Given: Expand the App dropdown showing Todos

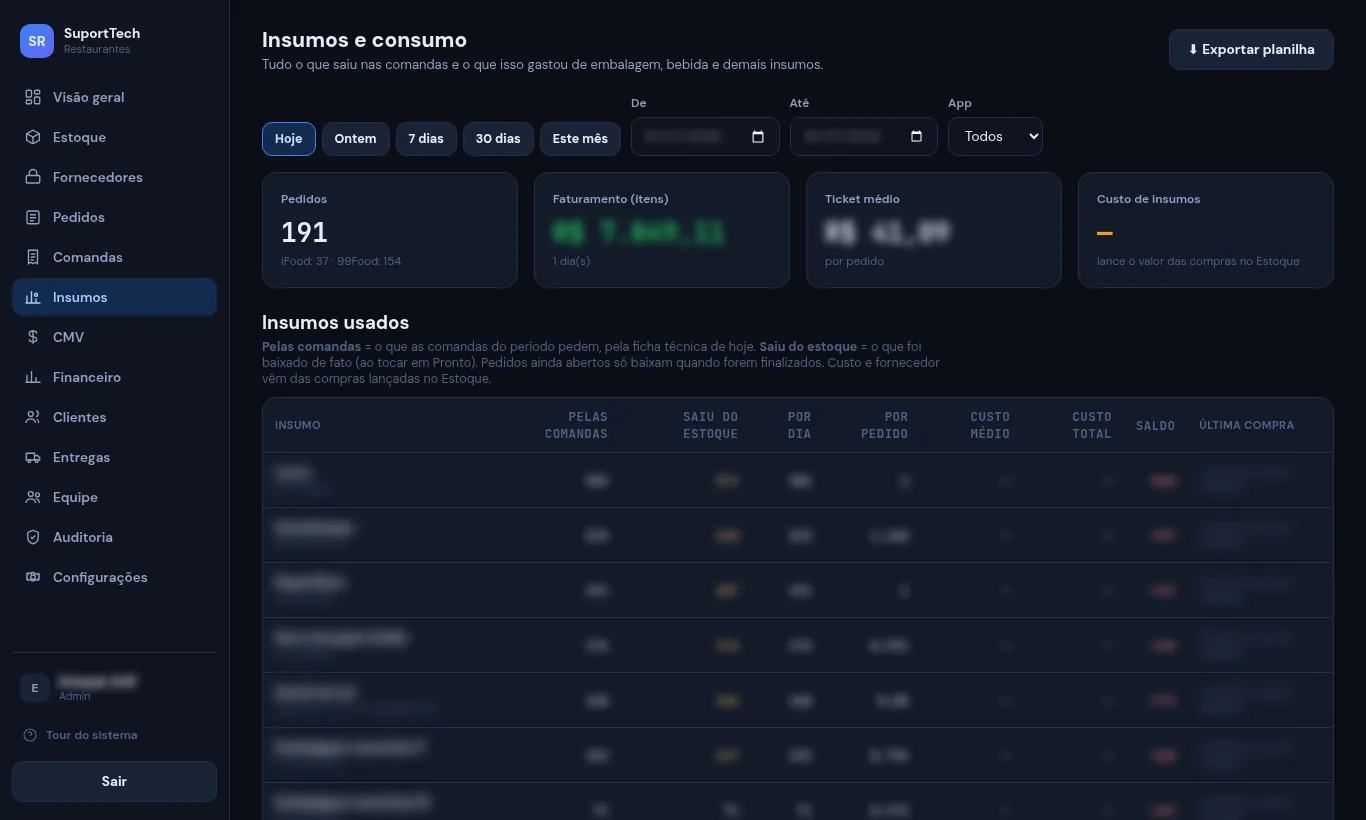Looking at the screenshot, I should point(995,137).
